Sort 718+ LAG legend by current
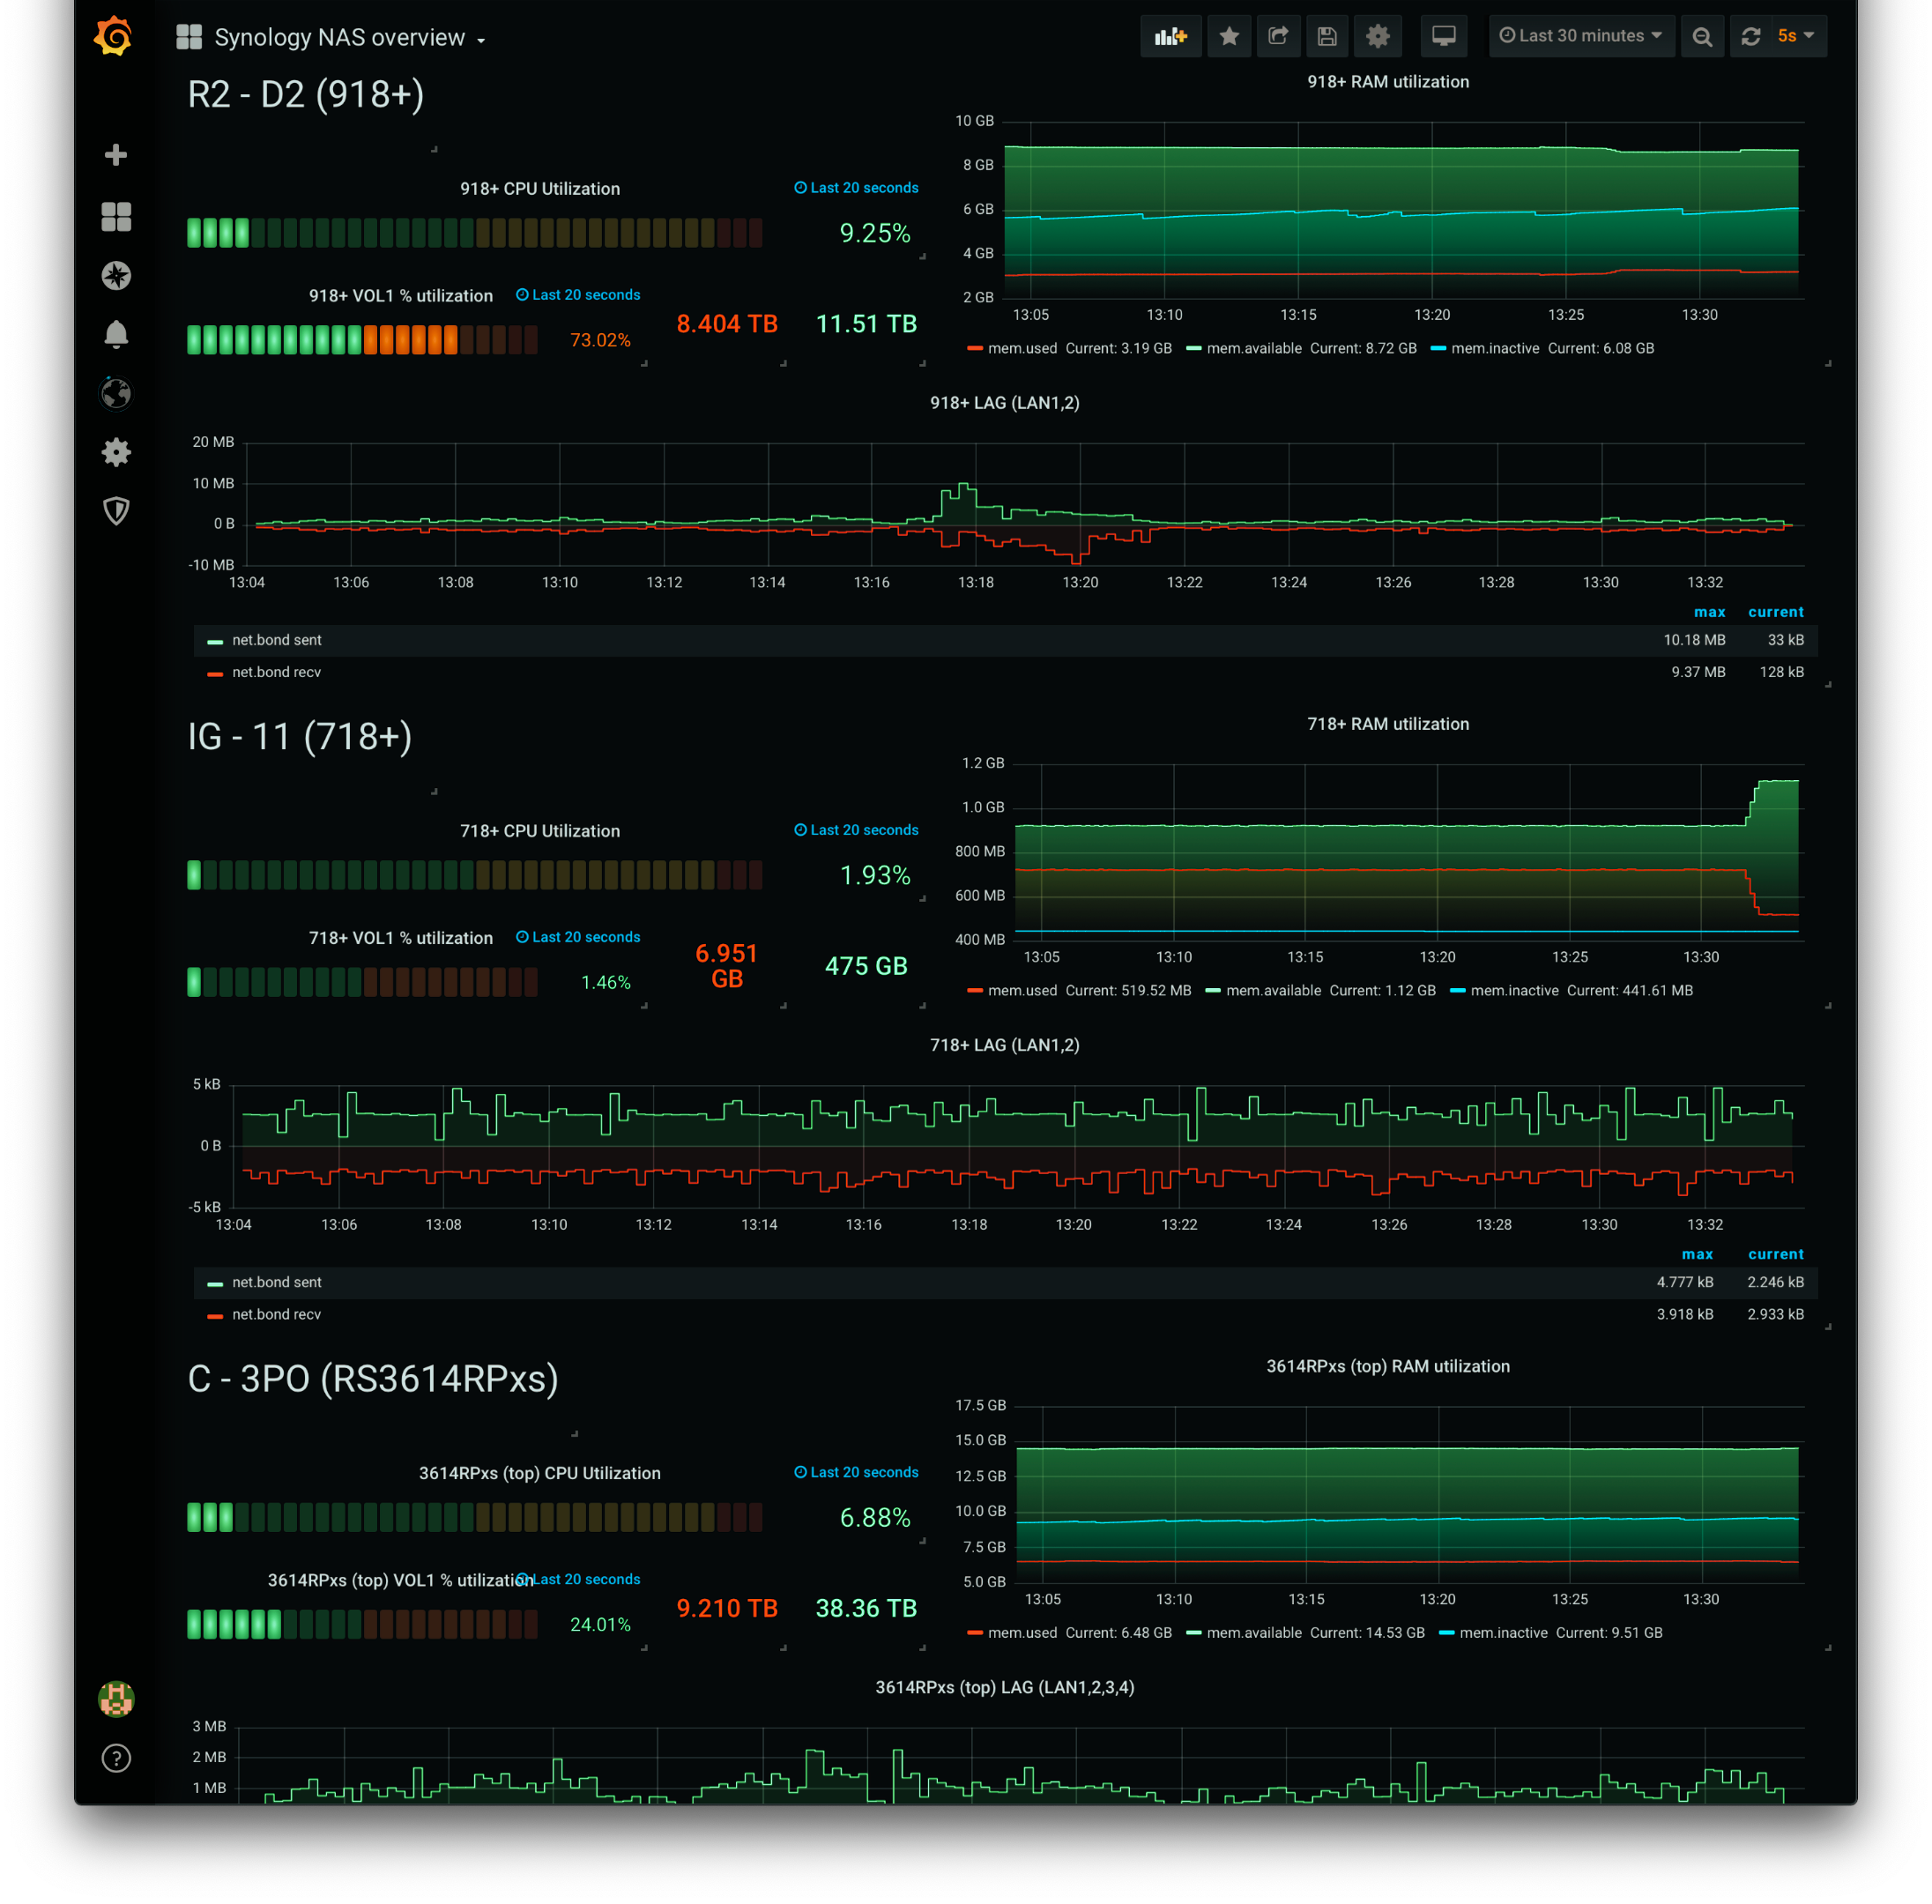 [1775, 1254]
